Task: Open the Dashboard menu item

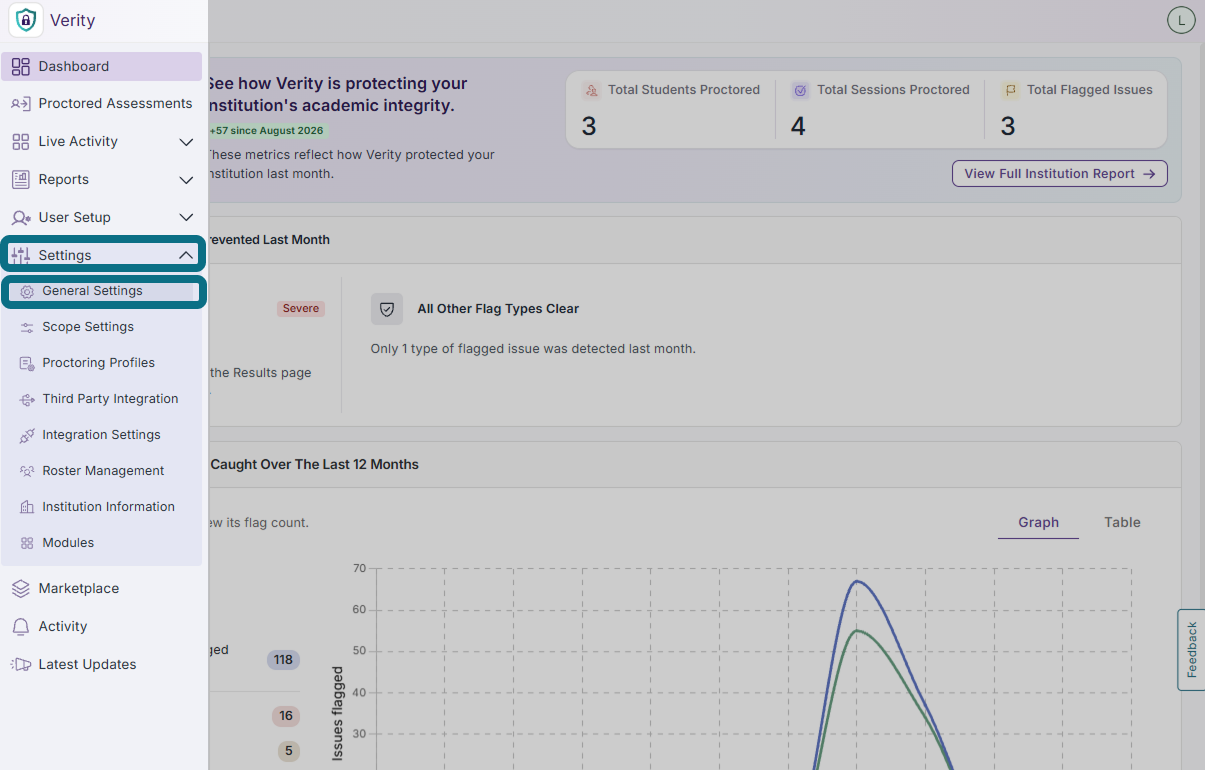Action: pos(102,67)
